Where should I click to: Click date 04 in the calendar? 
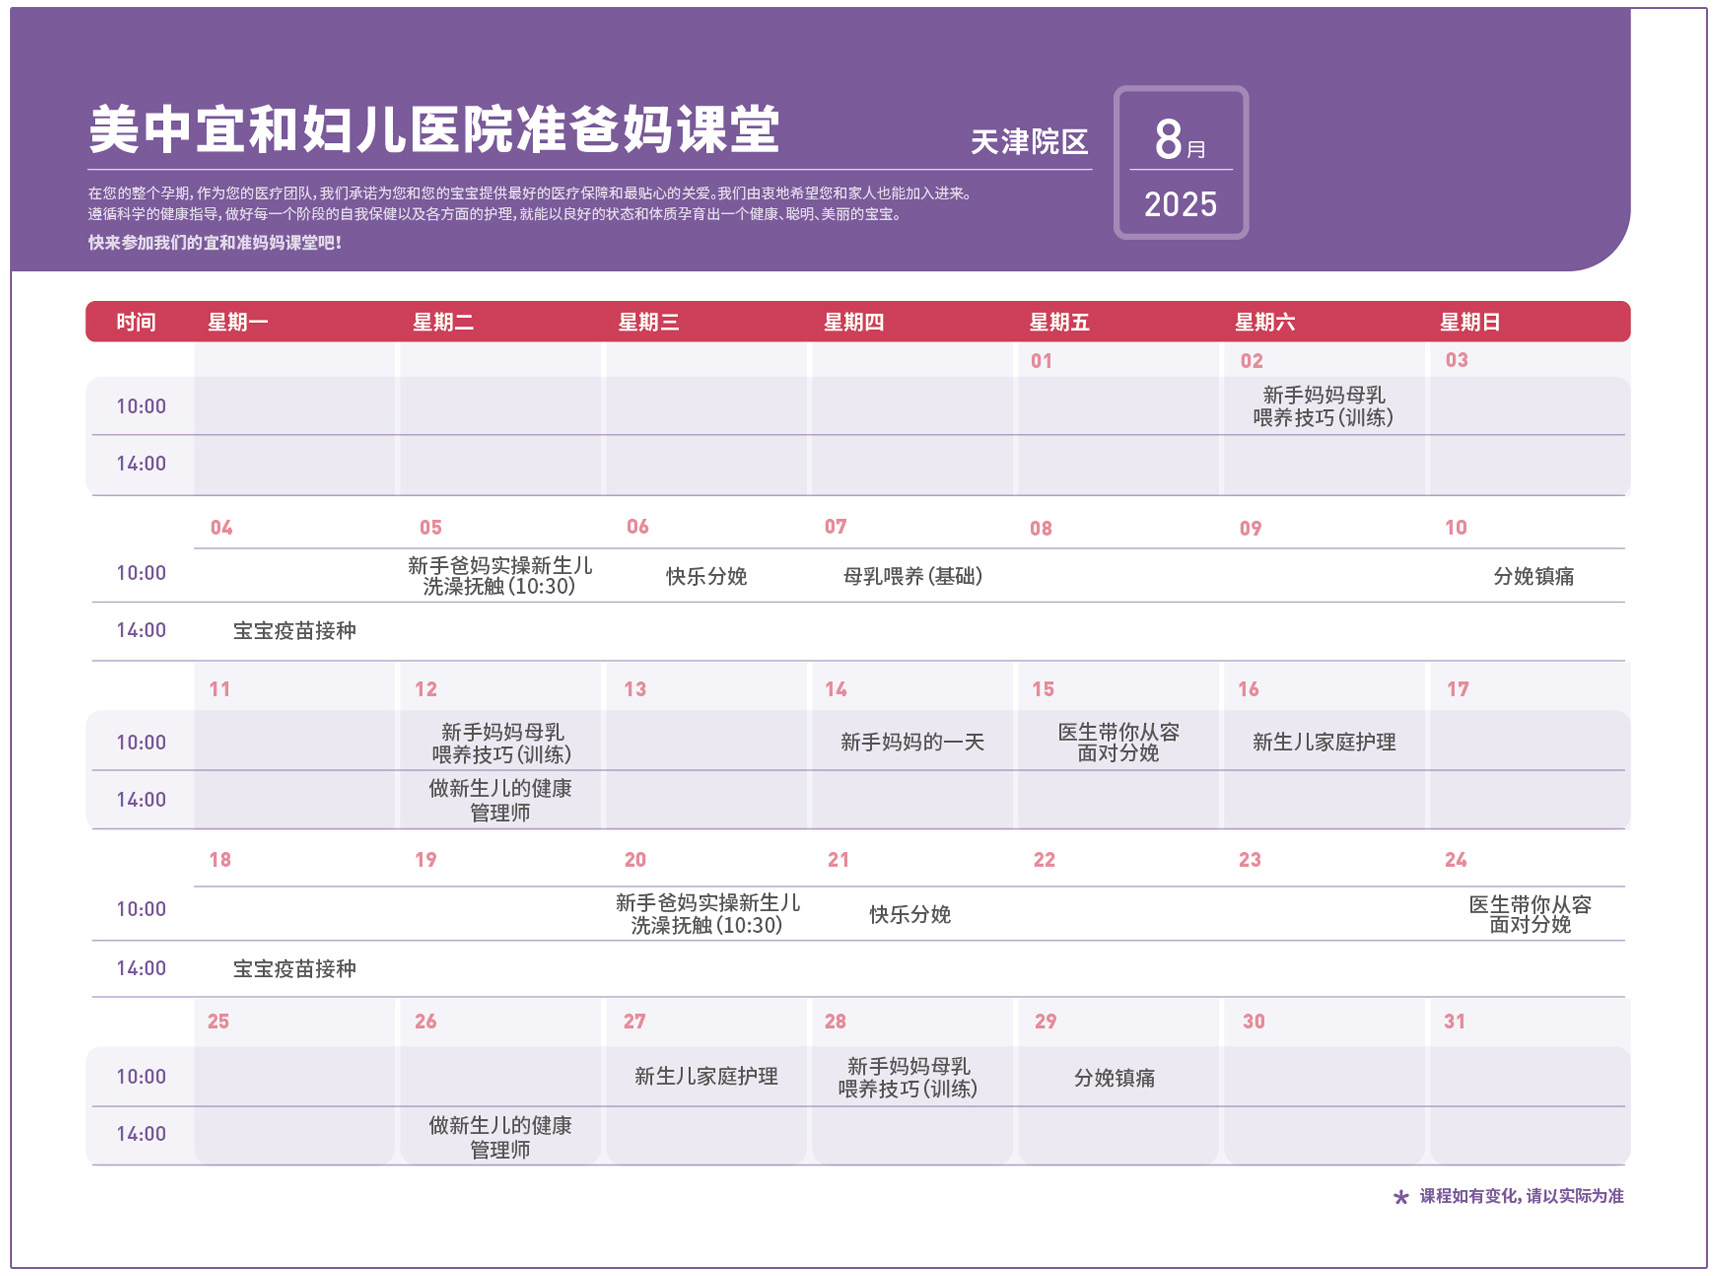click(x=221, y=528)
